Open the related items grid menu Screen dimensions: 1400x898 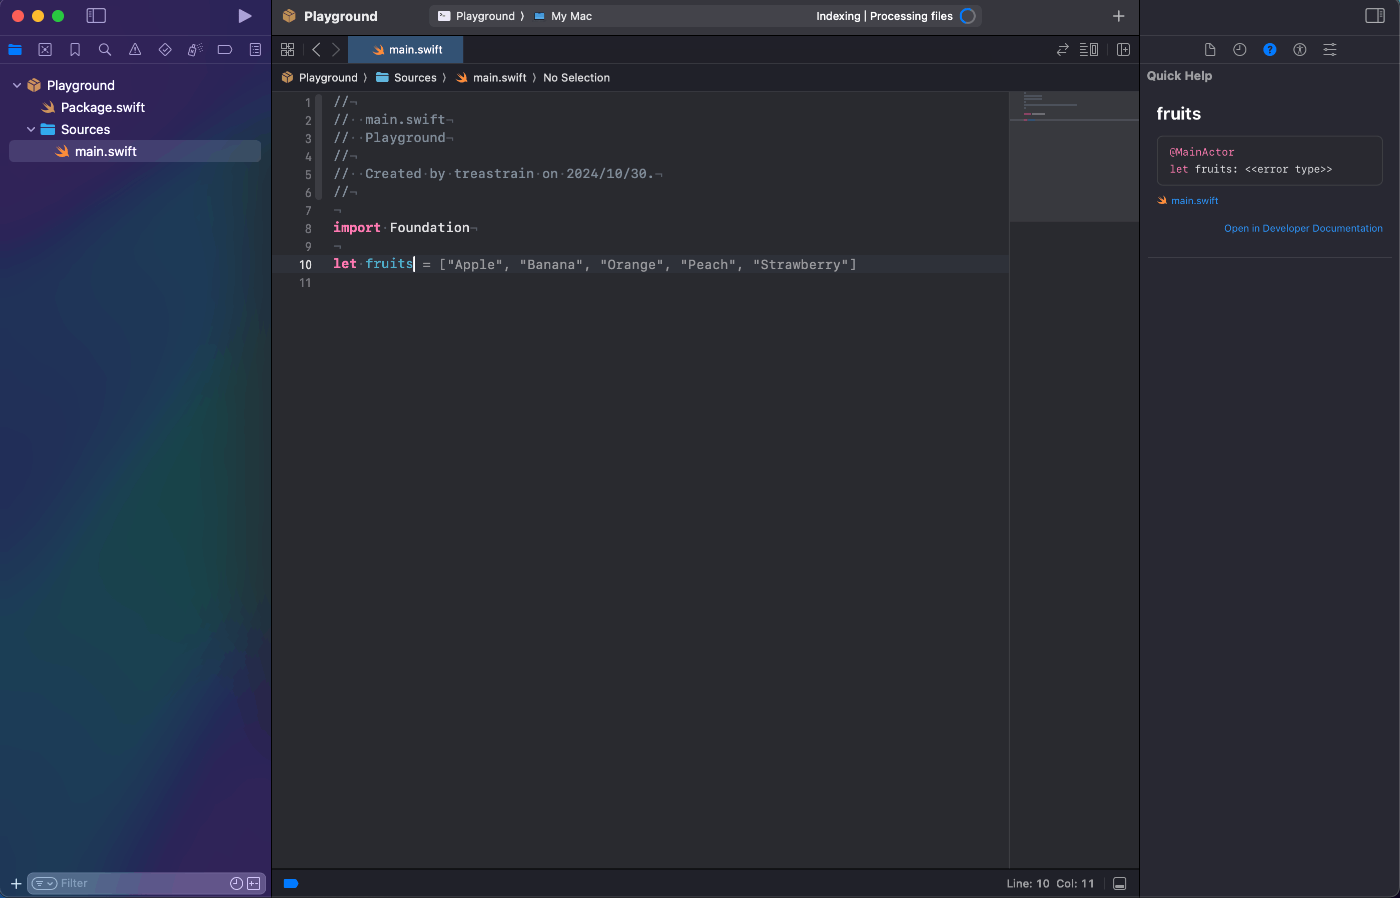click(287, 49)
